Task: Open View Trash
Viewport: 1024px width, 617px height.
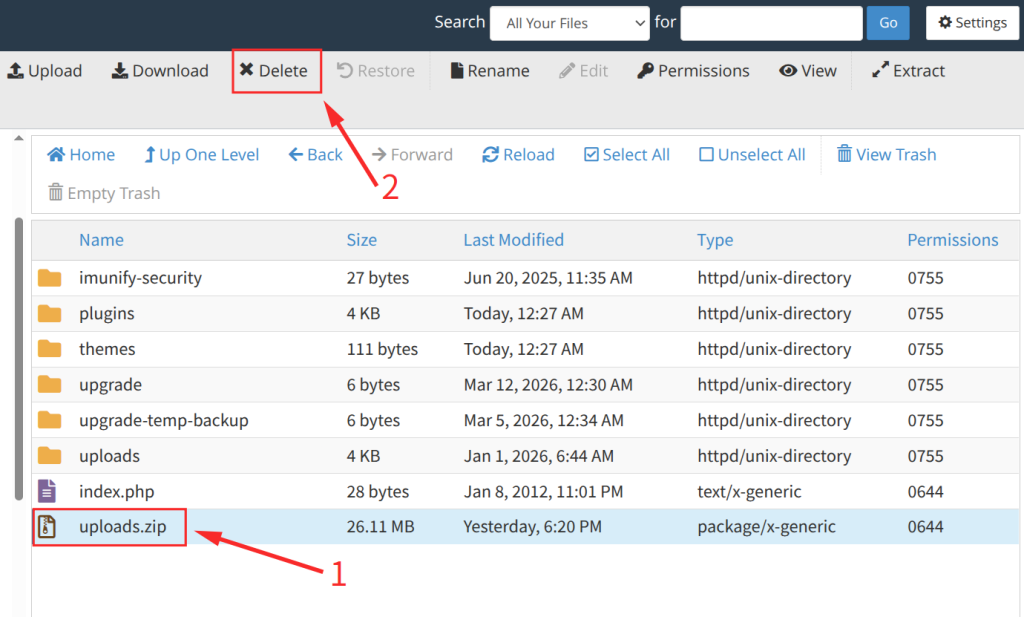Action: (886, 155)
